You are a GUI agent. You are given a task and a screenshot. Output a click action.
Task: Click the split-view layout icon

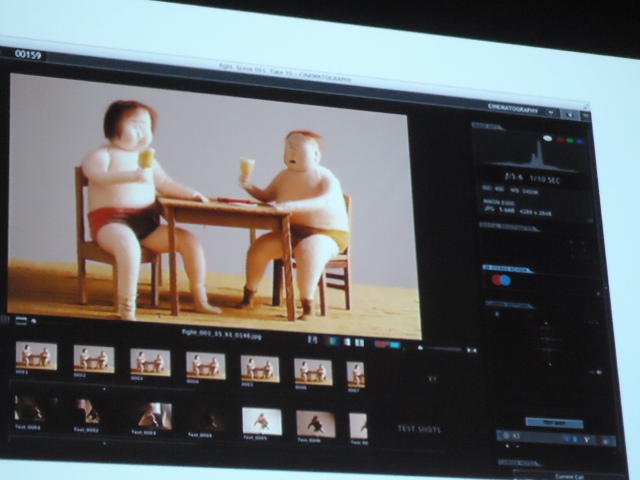[360, 343]
